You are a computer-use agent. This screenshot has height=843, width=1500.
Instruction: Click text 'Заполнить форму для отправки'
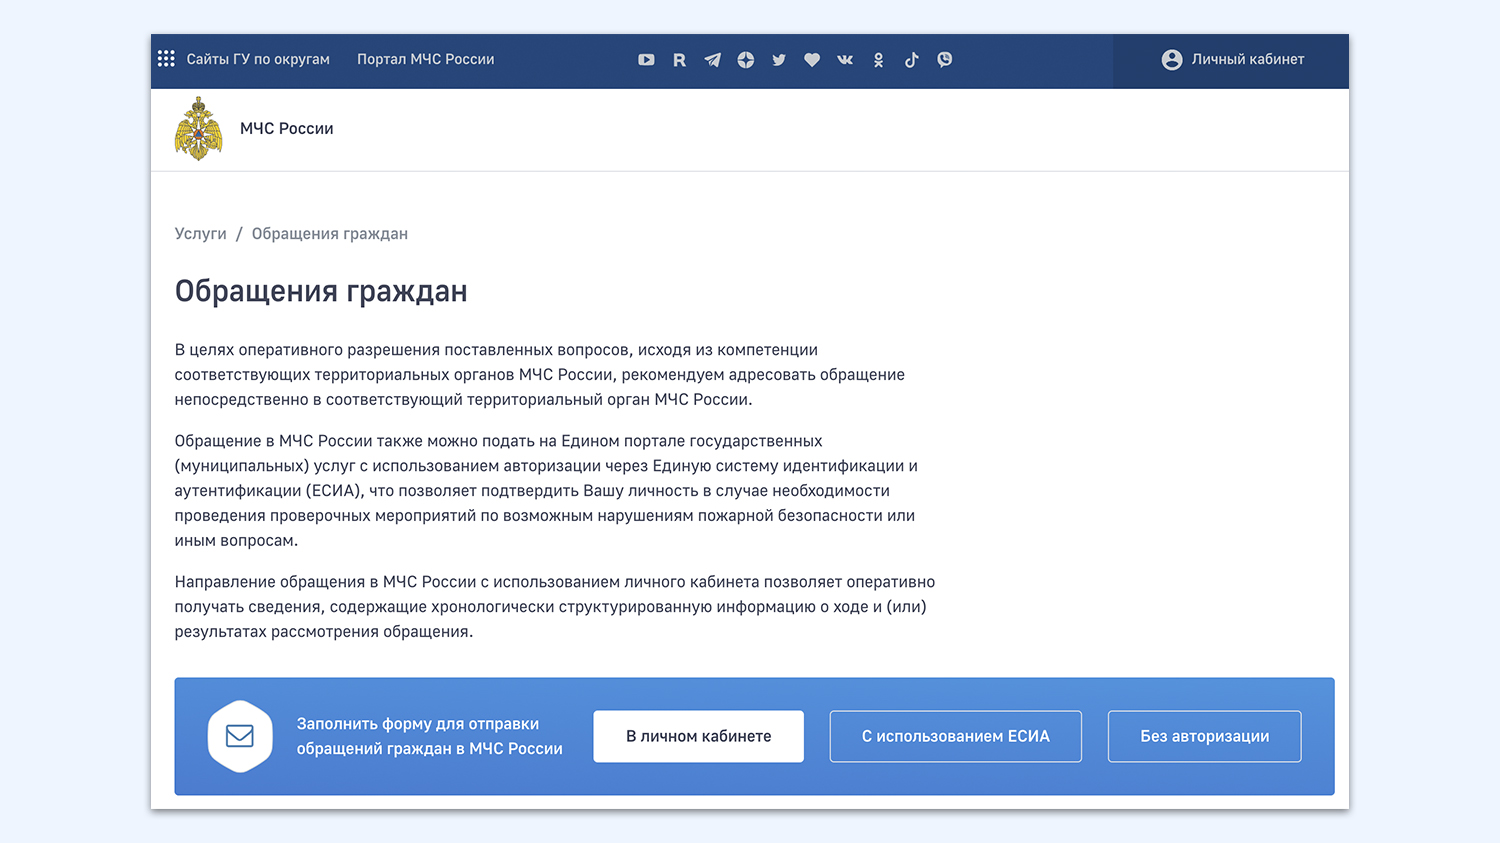(418, 724)
